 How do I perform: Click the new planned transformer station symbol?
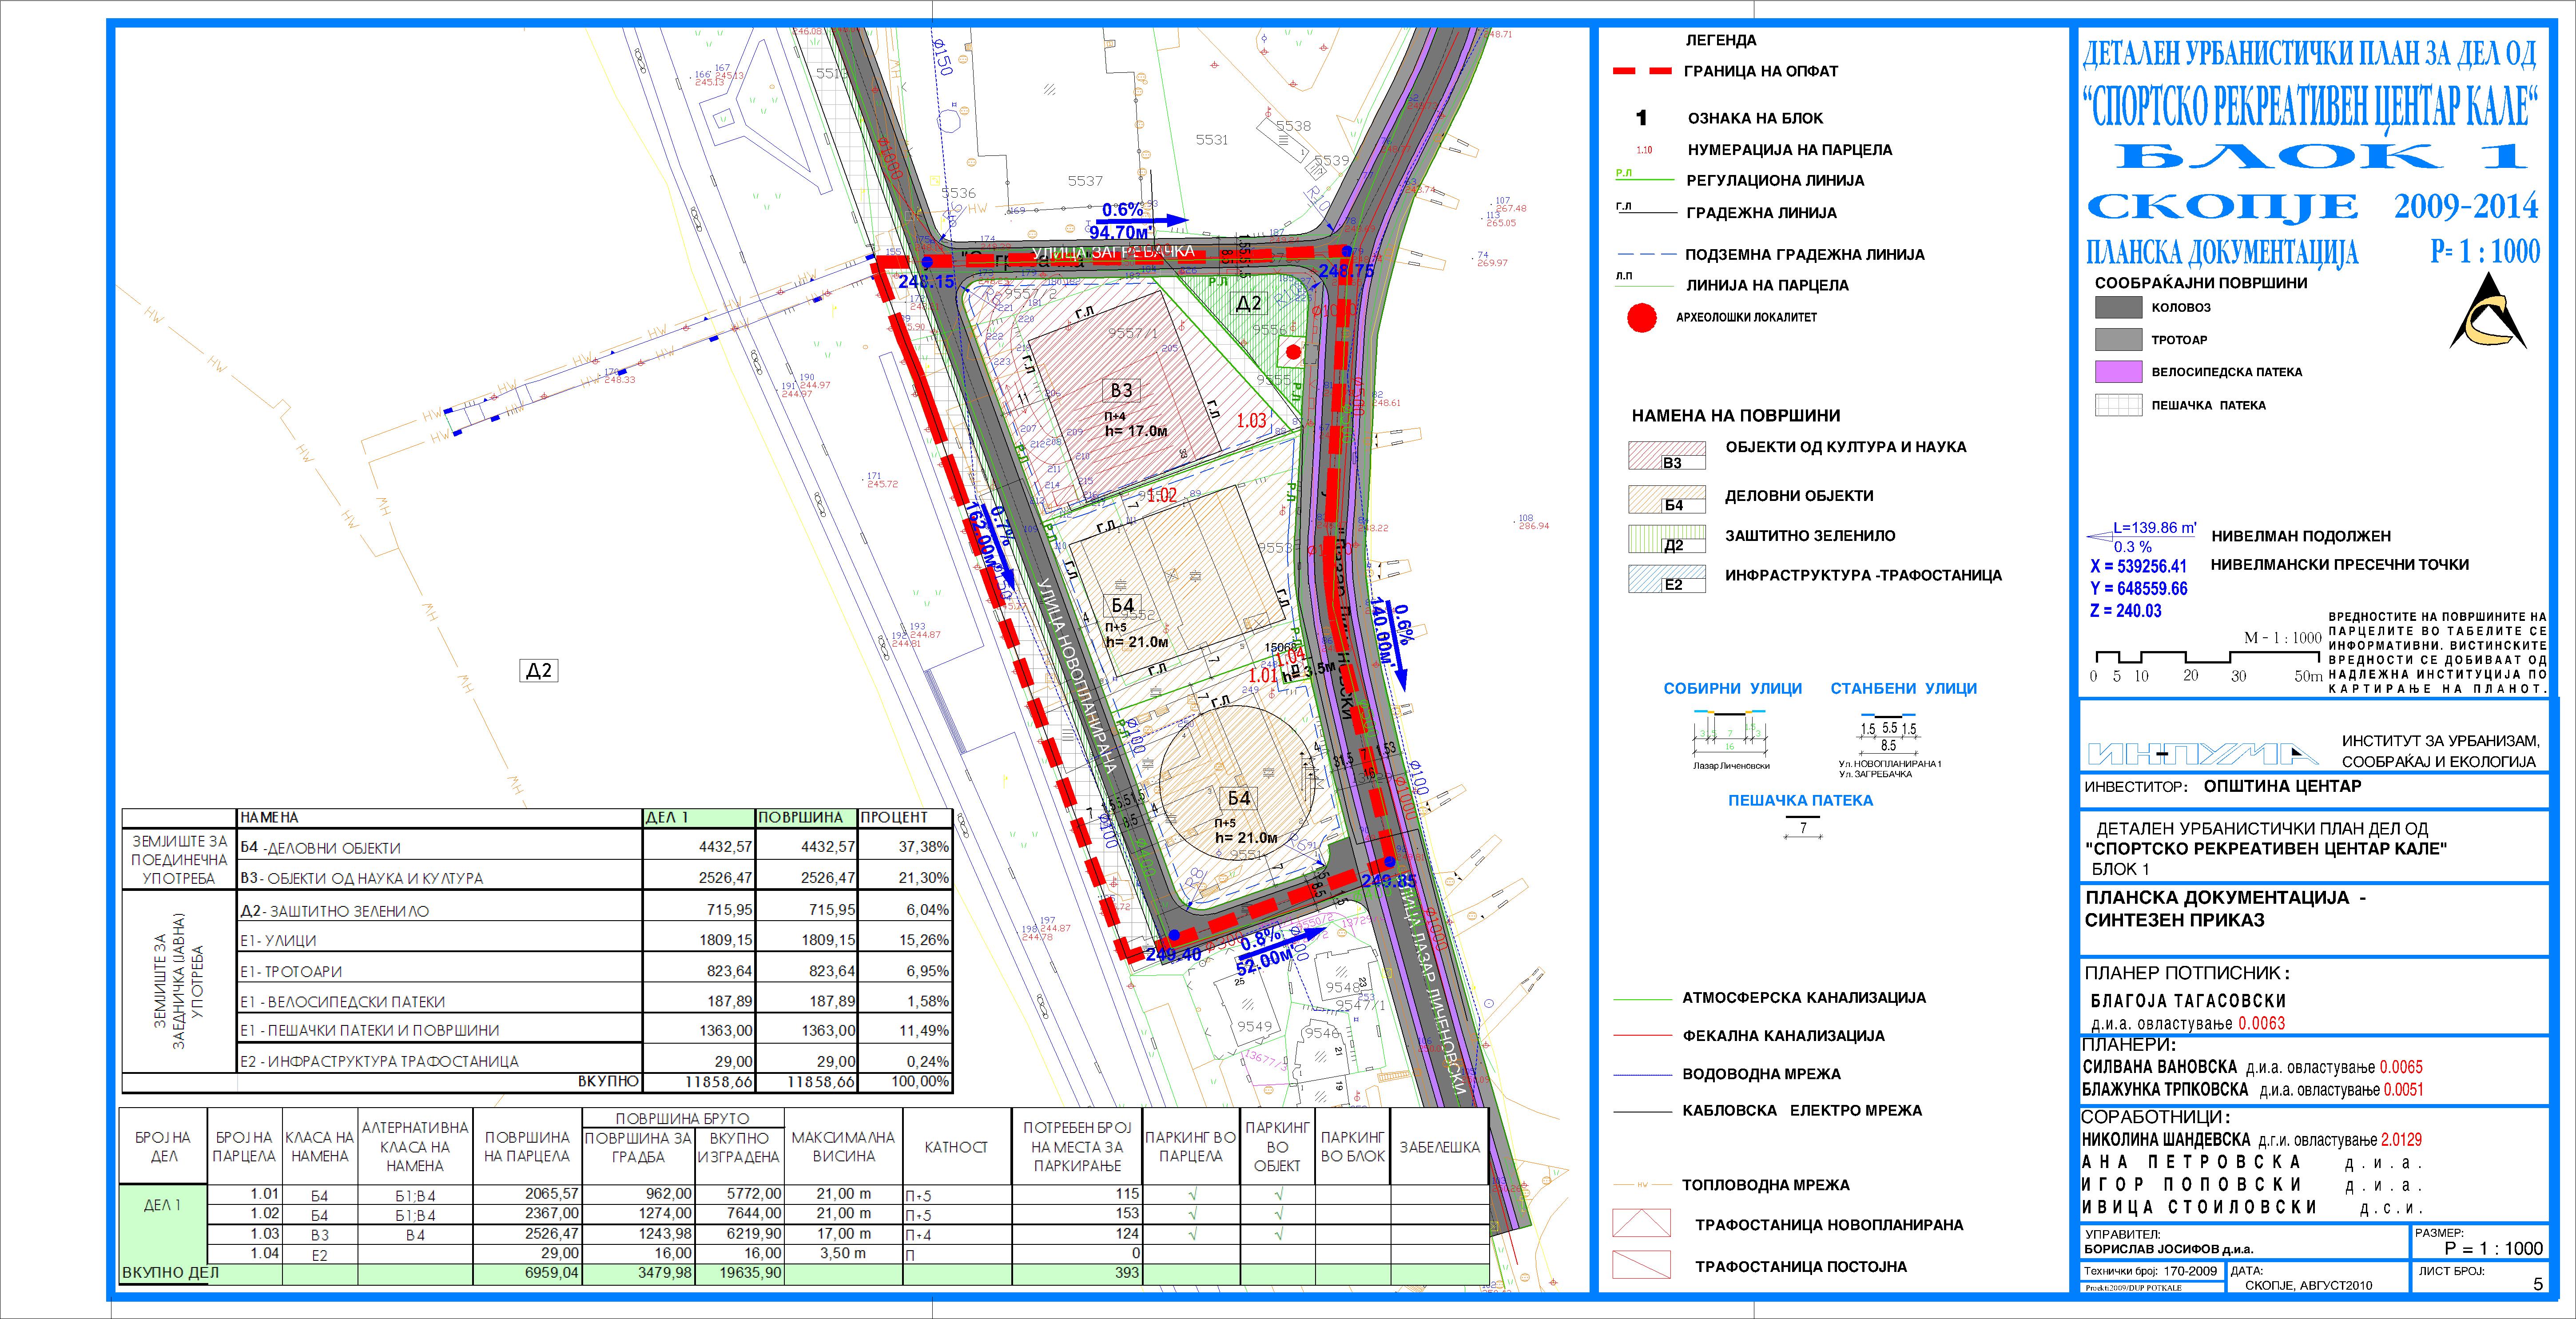coord(1641,1223)
